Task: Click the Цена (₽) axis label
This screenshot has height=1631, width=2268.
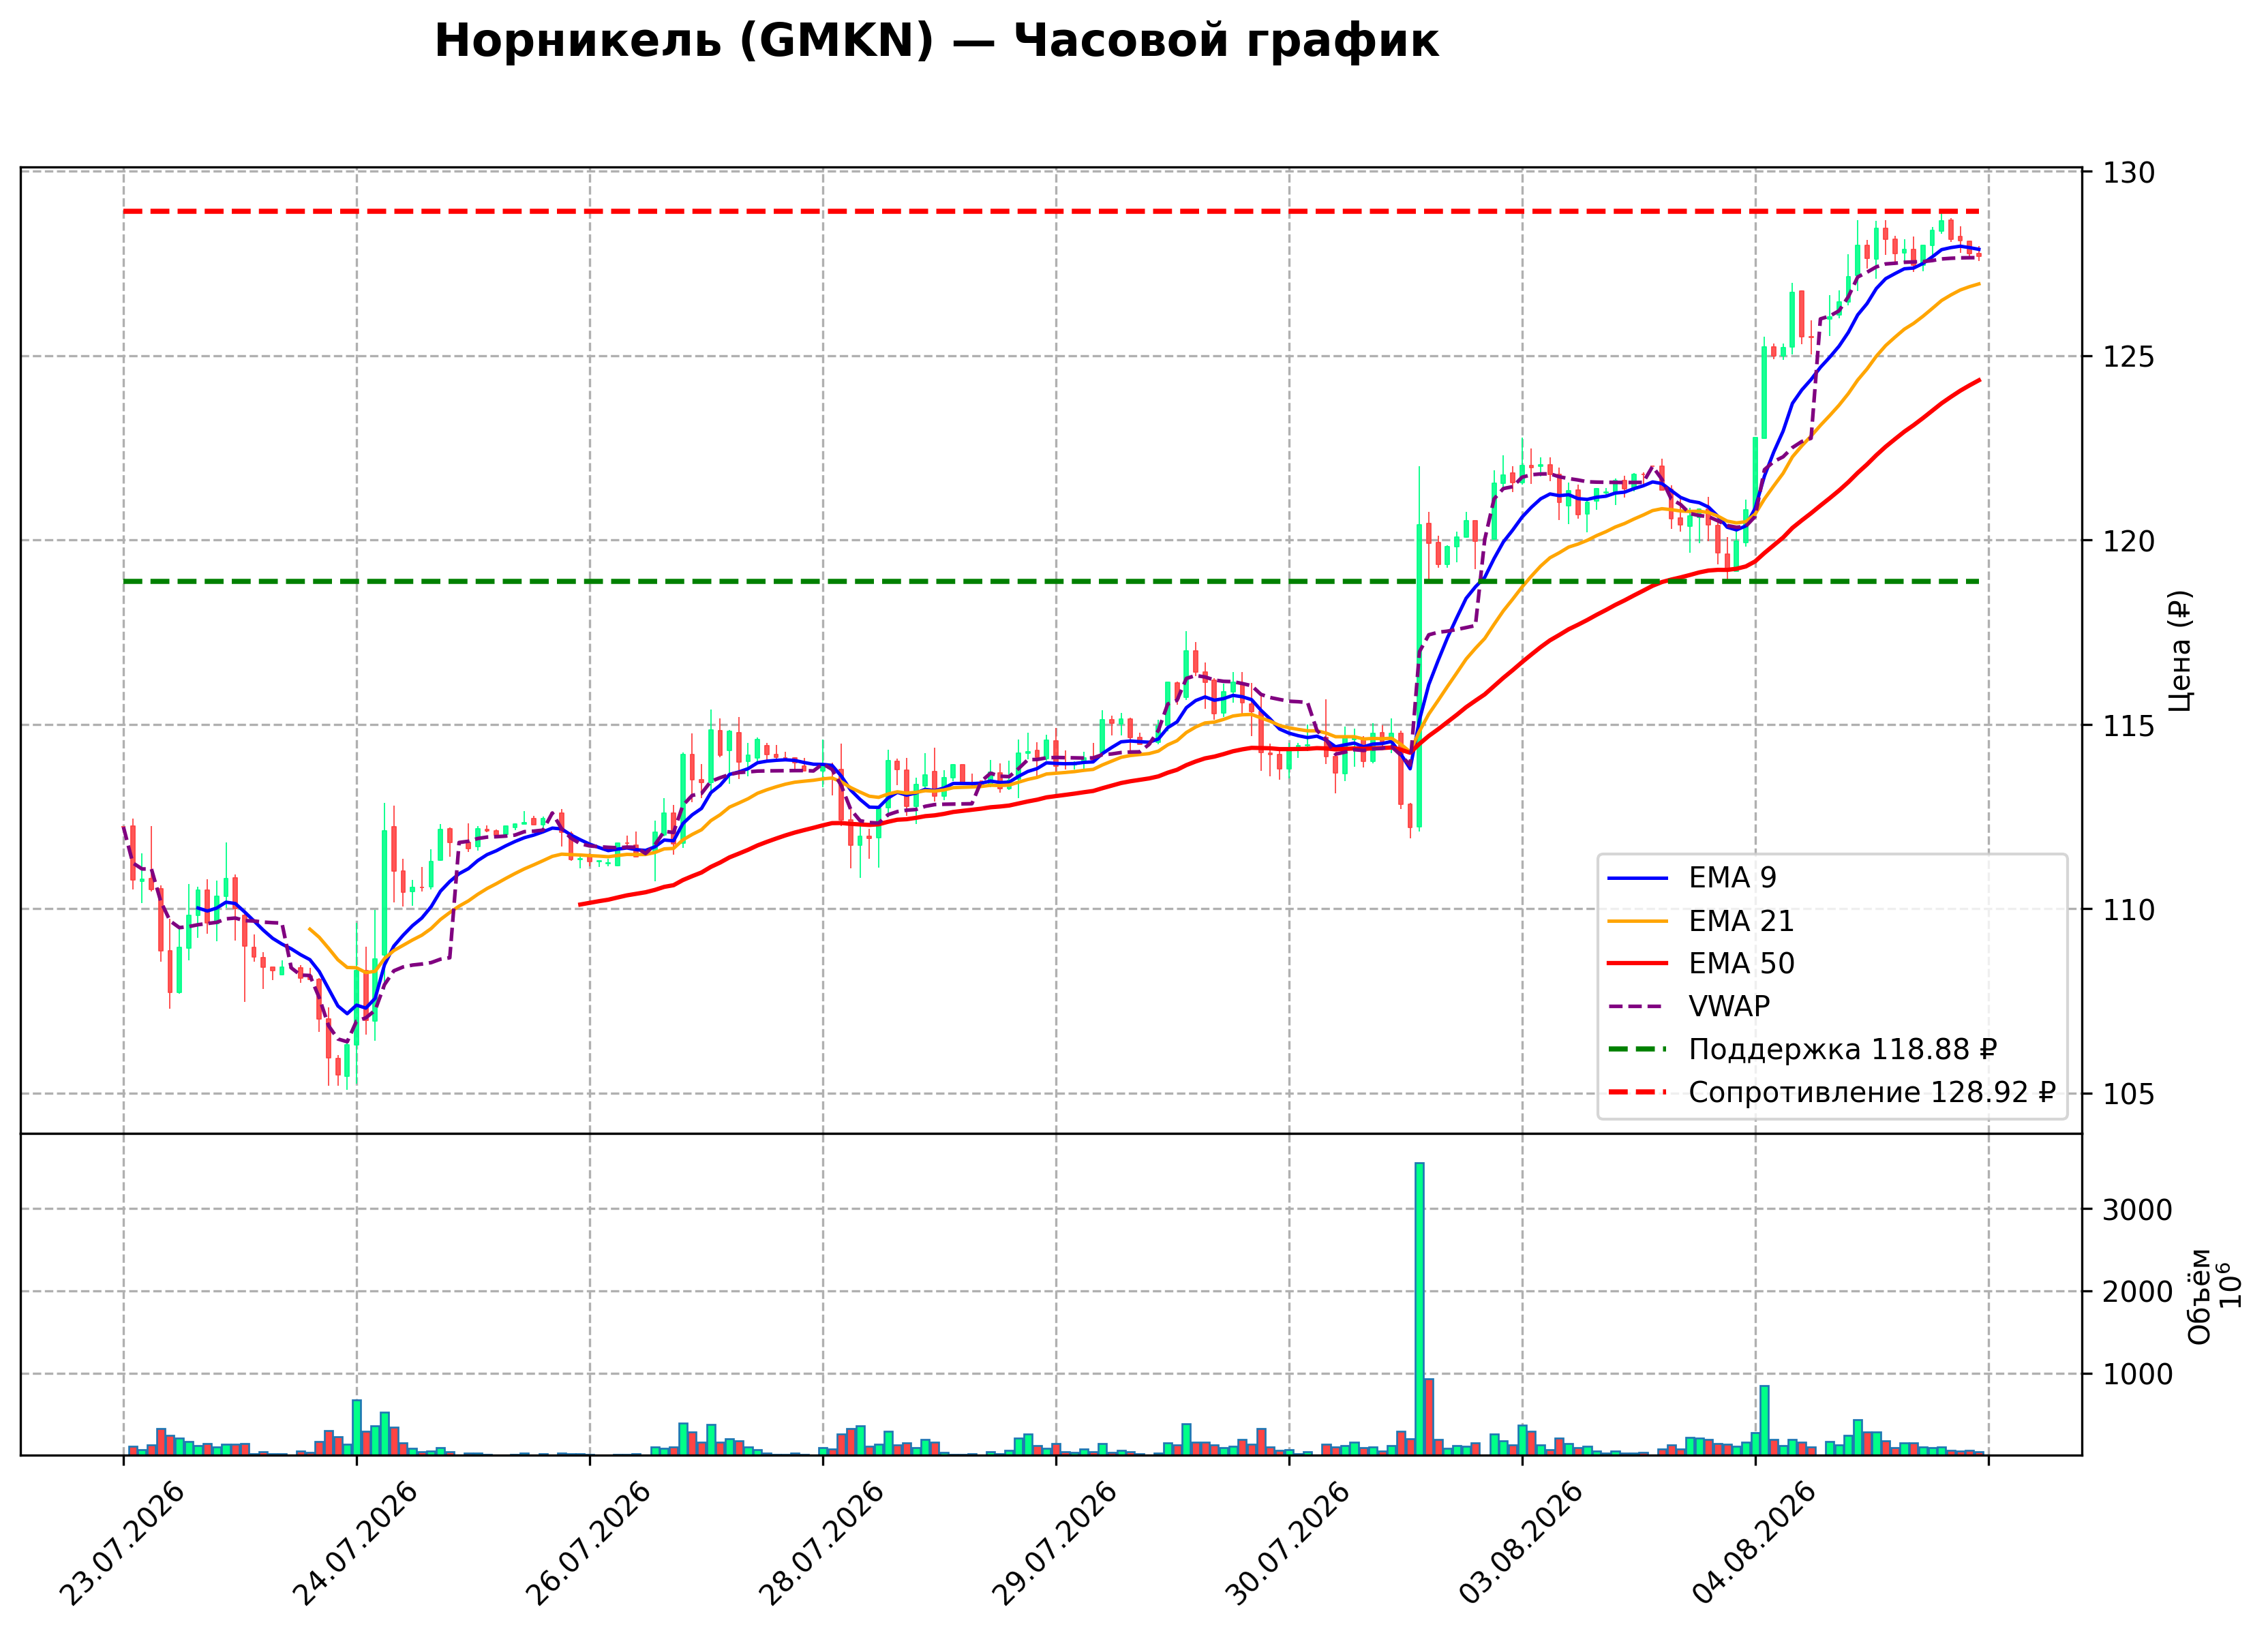Action: pos(2180,650)
